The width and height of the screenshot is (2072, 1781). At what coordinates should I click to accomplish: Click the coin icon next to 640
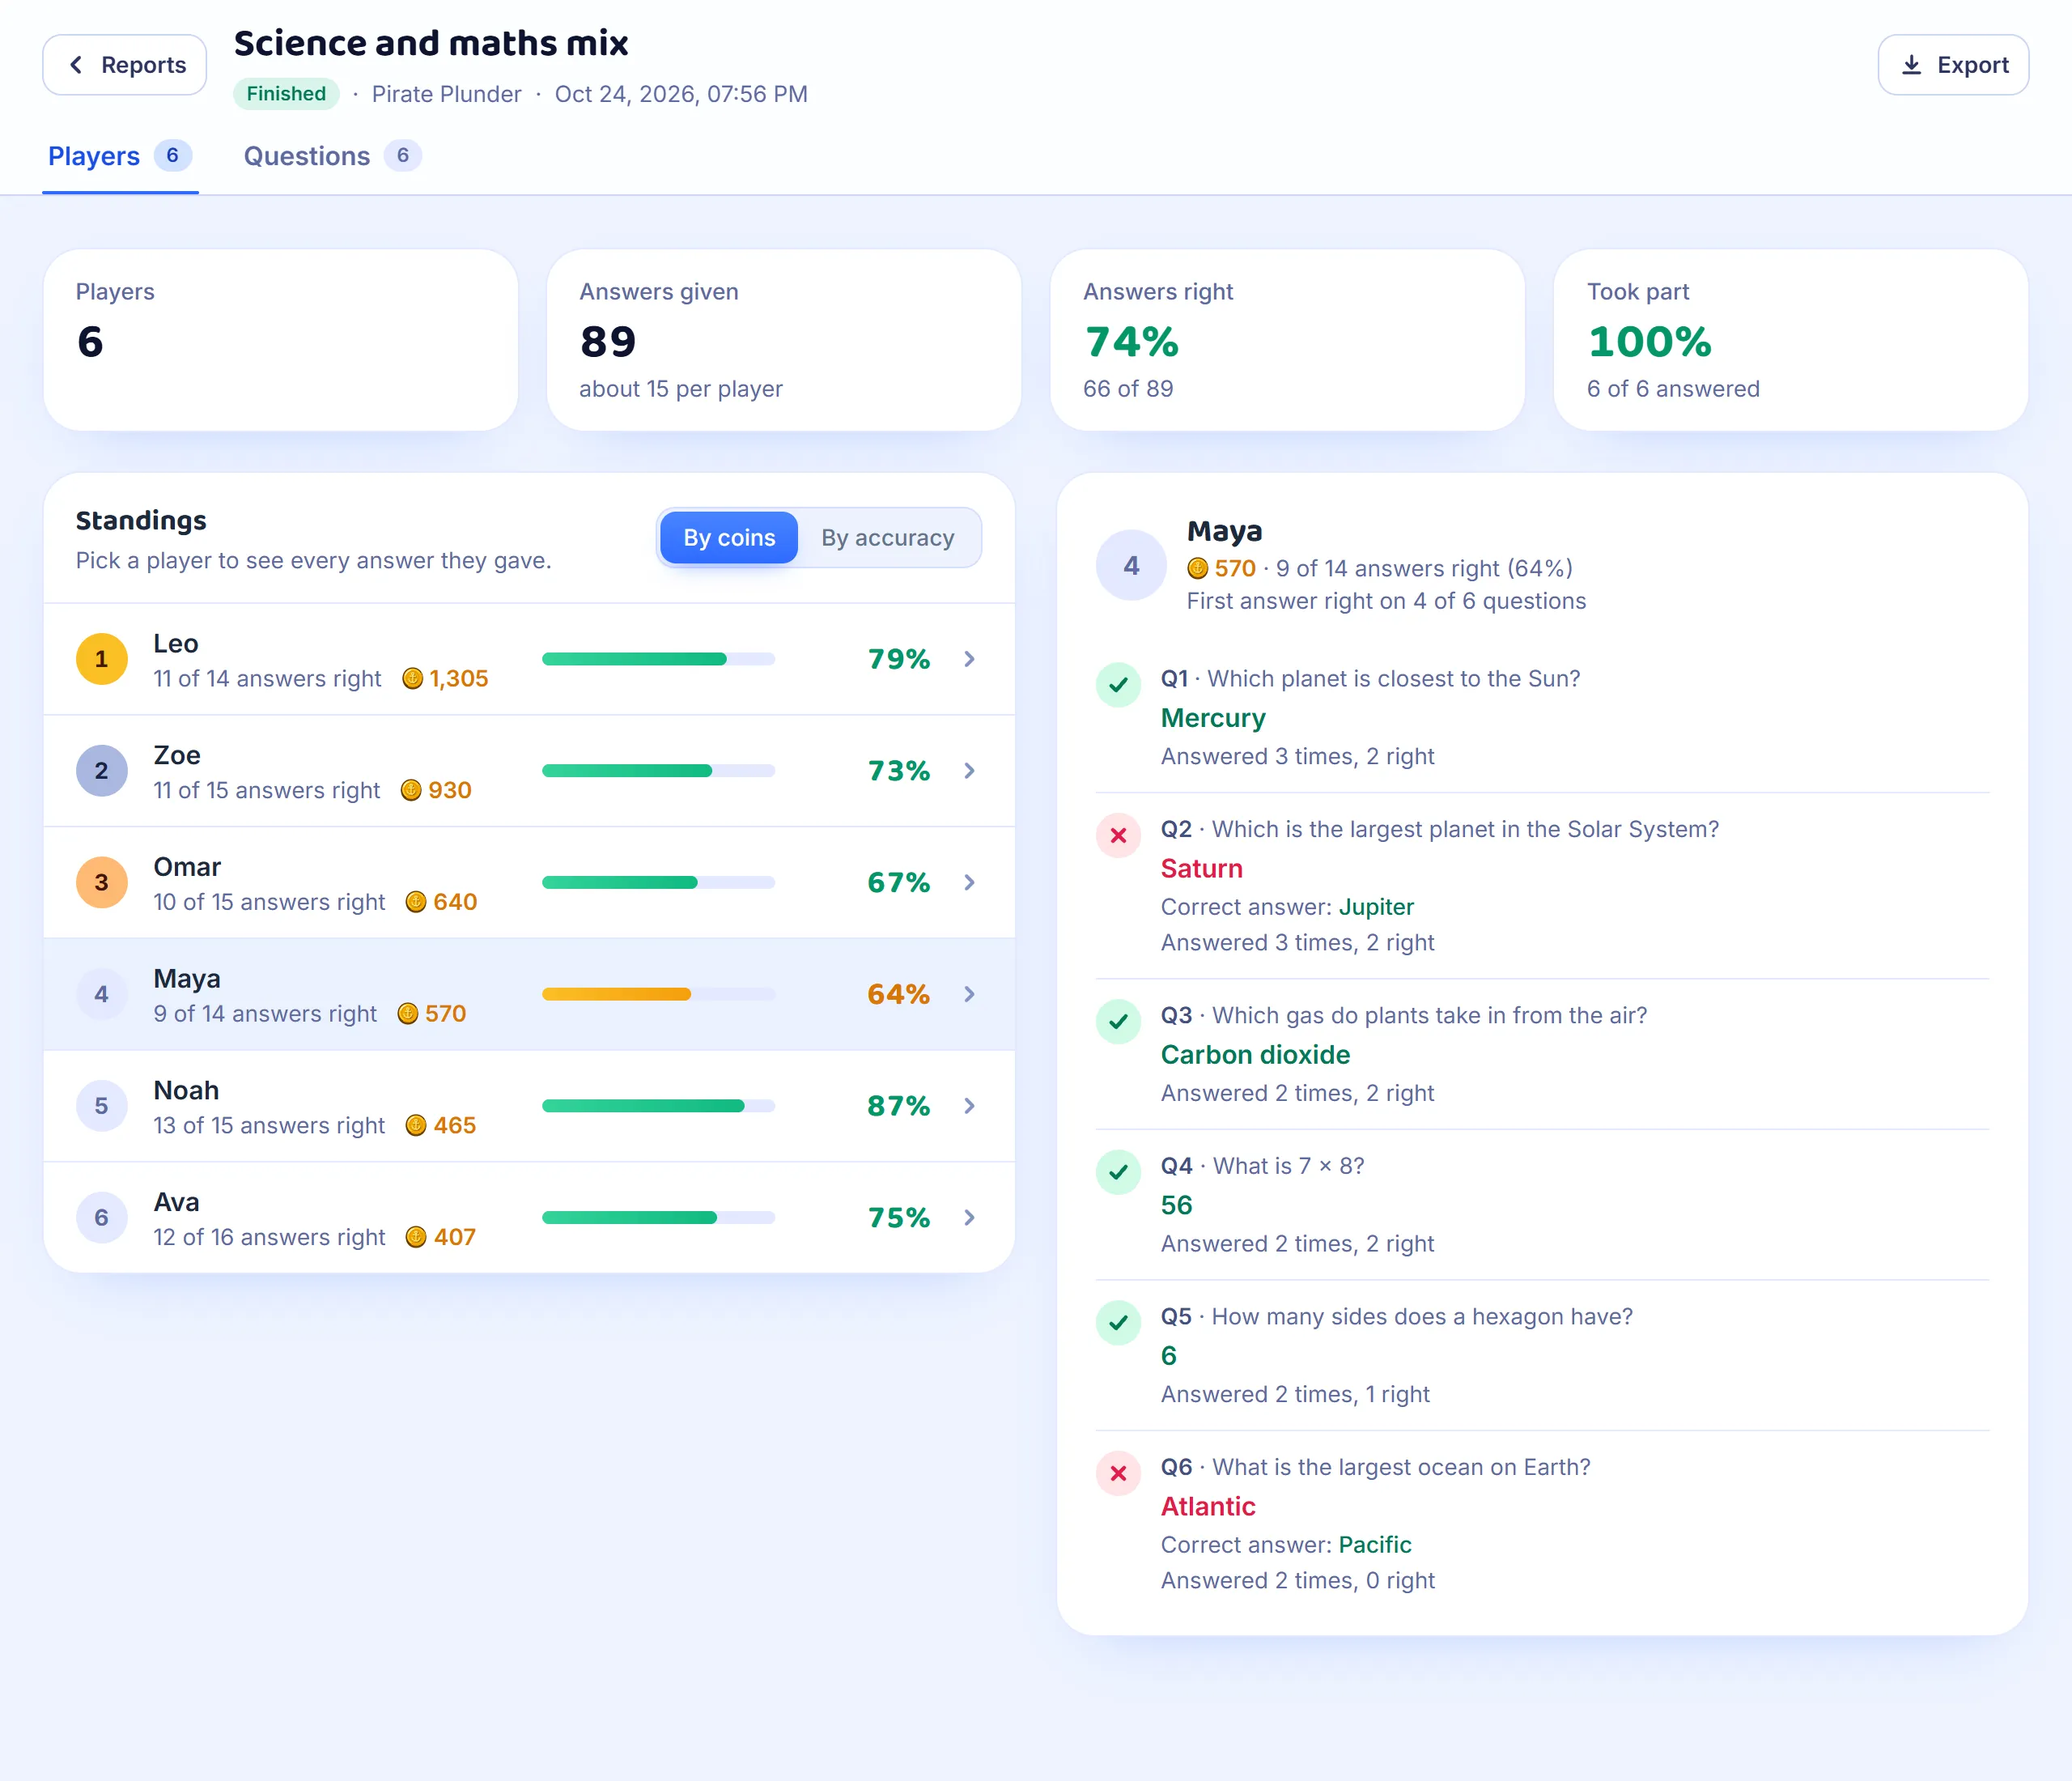point(416,903)
